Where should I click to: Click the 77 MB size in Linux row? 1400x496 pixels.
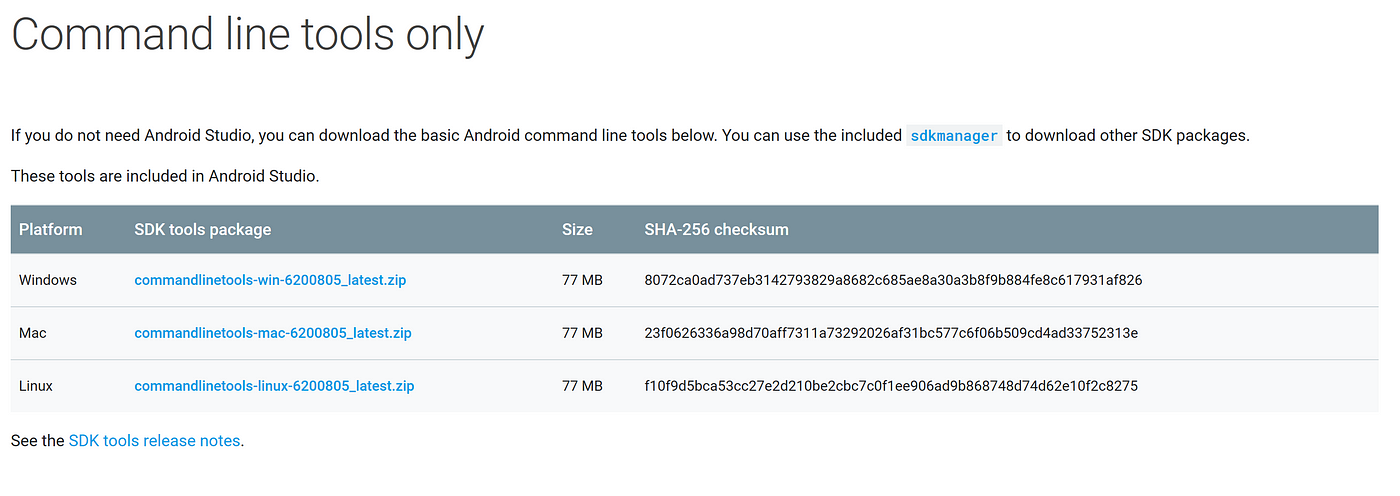582,386
